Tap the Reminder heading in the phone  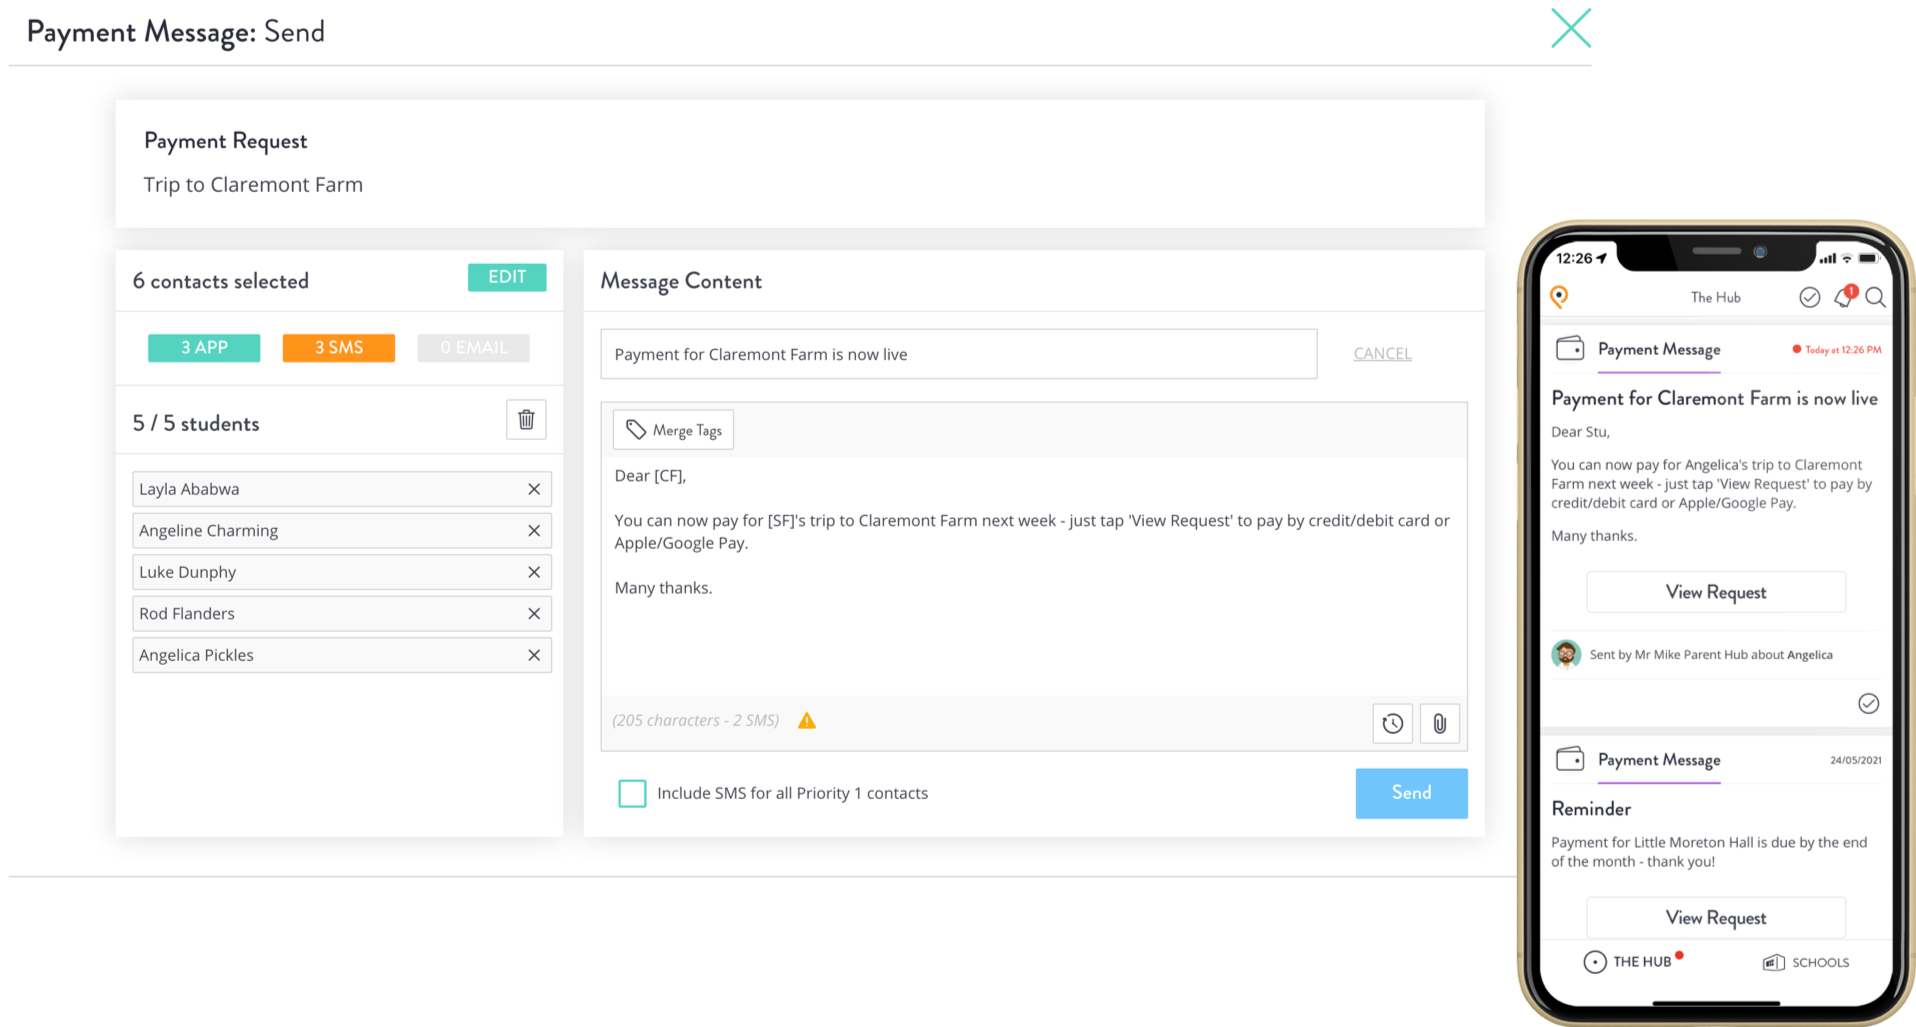click(x=1591, y=808)
